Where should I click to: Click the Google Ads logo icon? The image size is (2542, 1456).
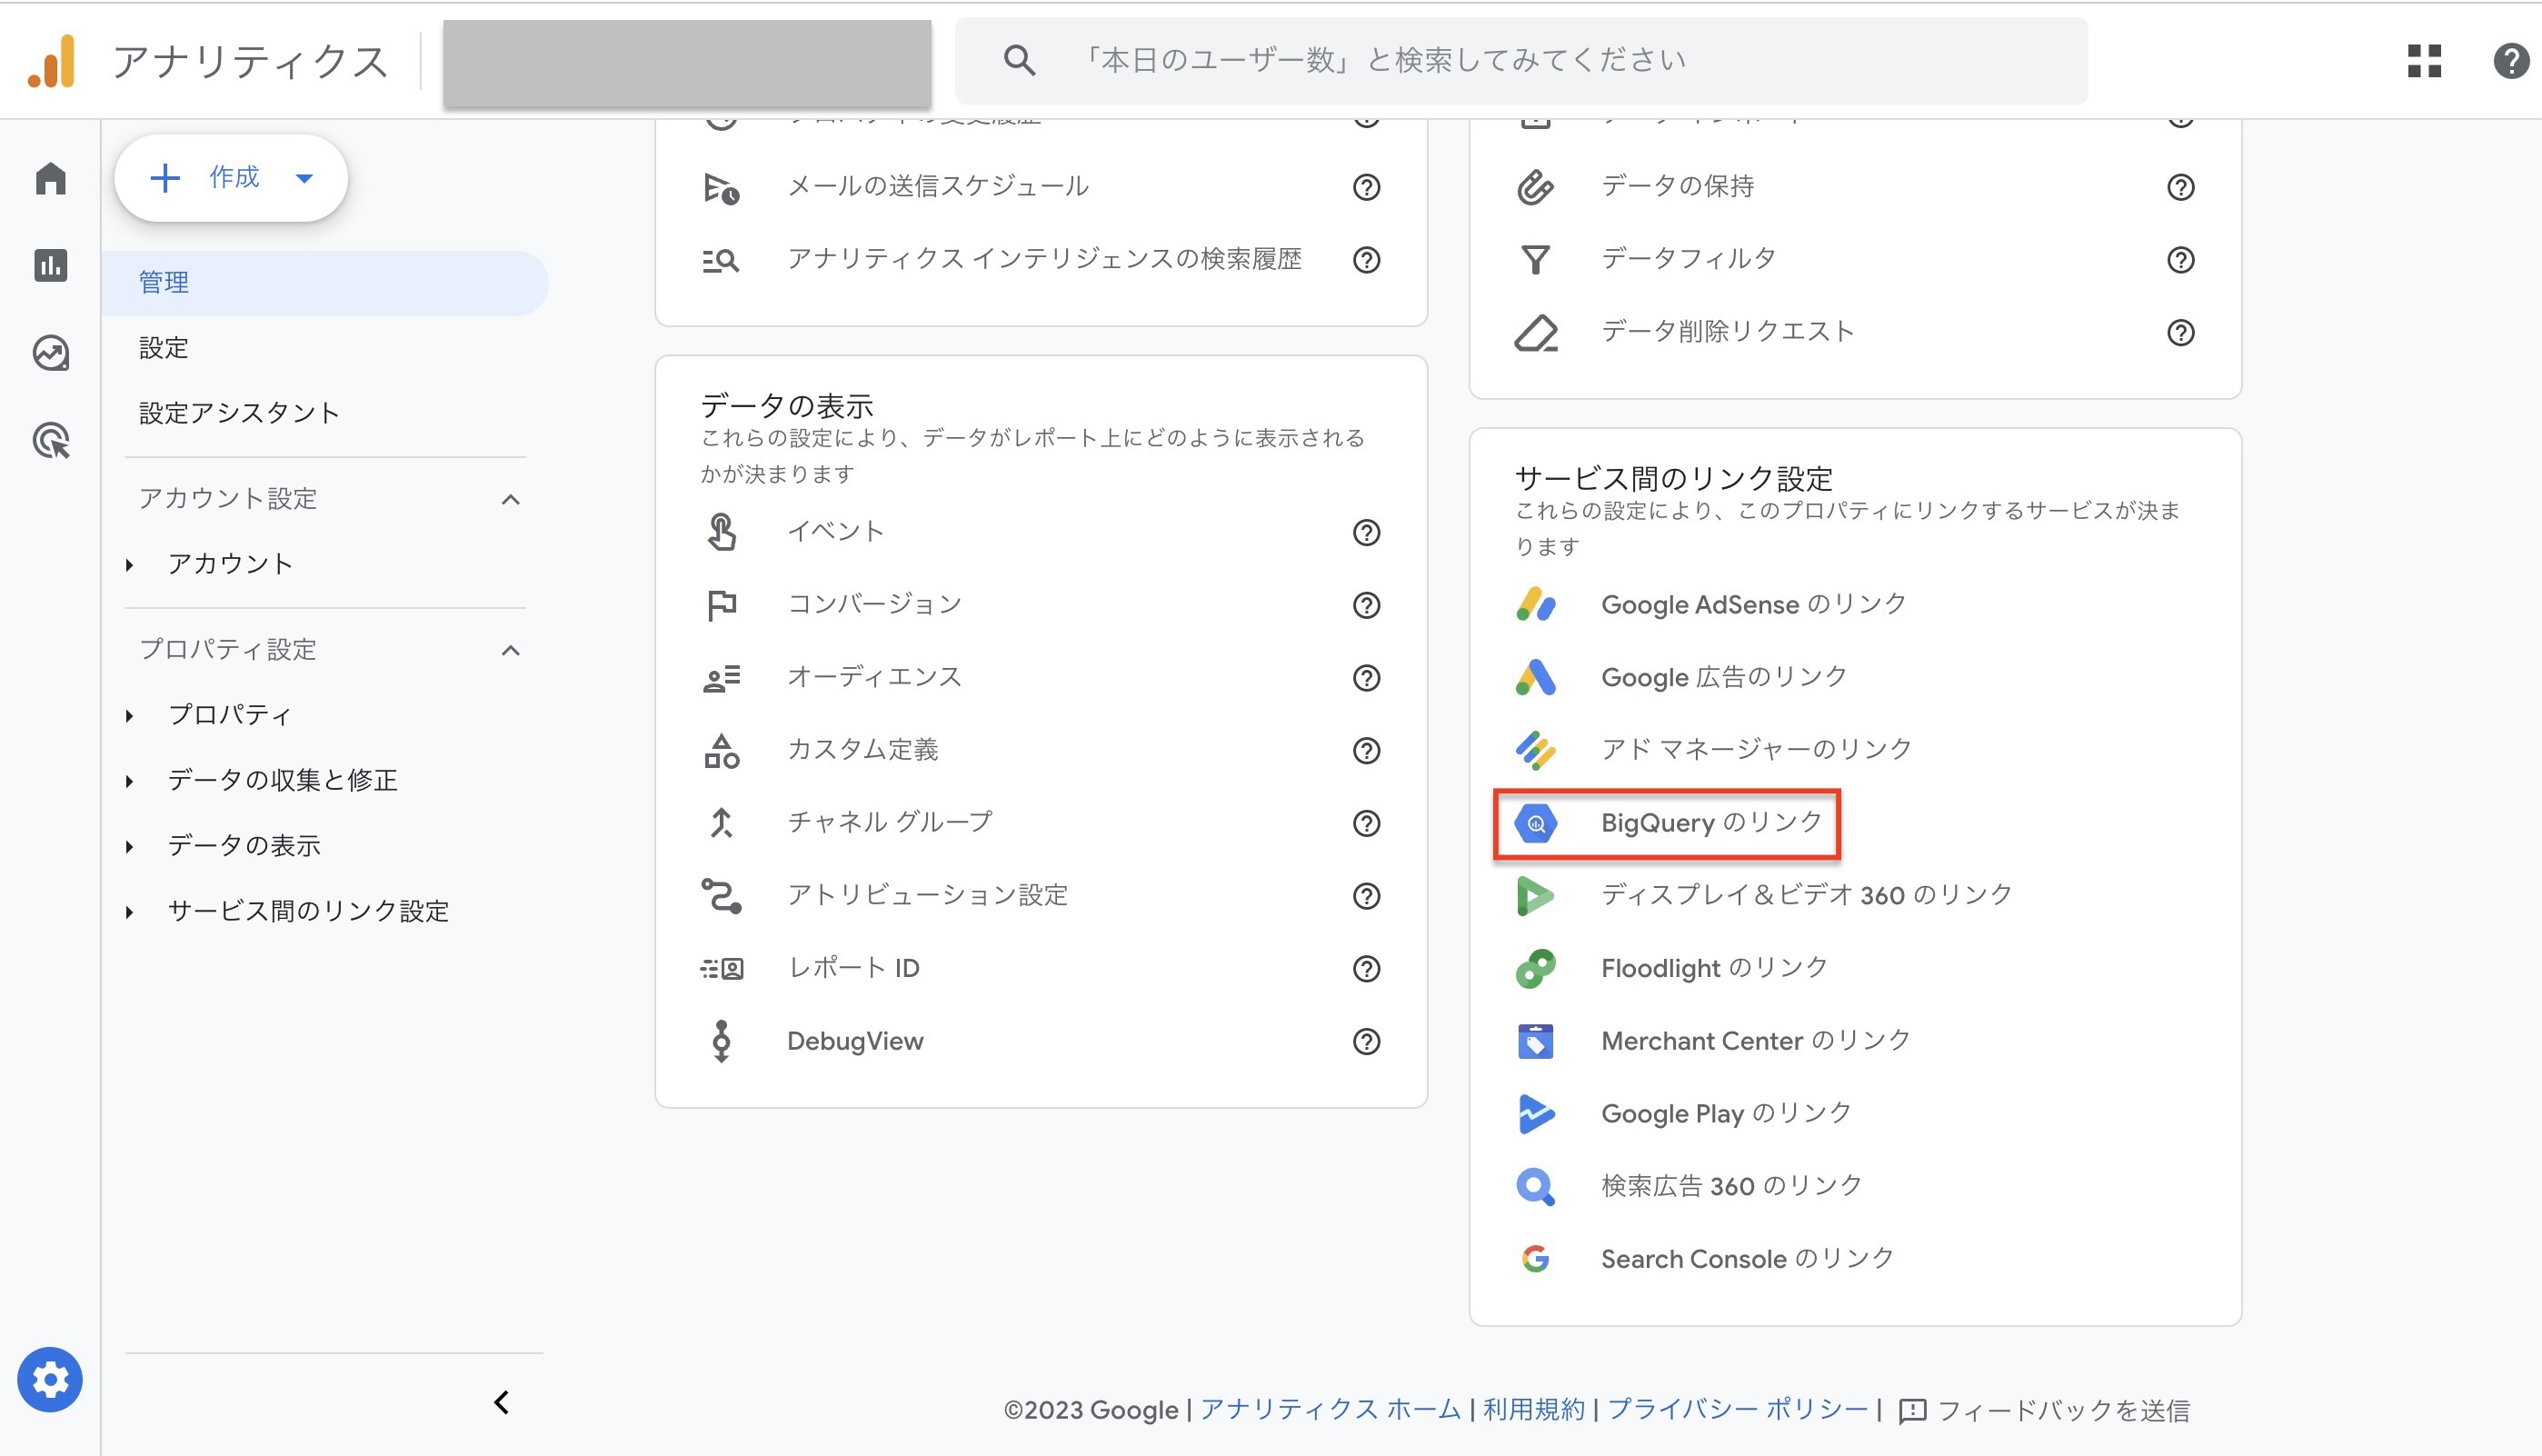click(x=1535, y=677)
